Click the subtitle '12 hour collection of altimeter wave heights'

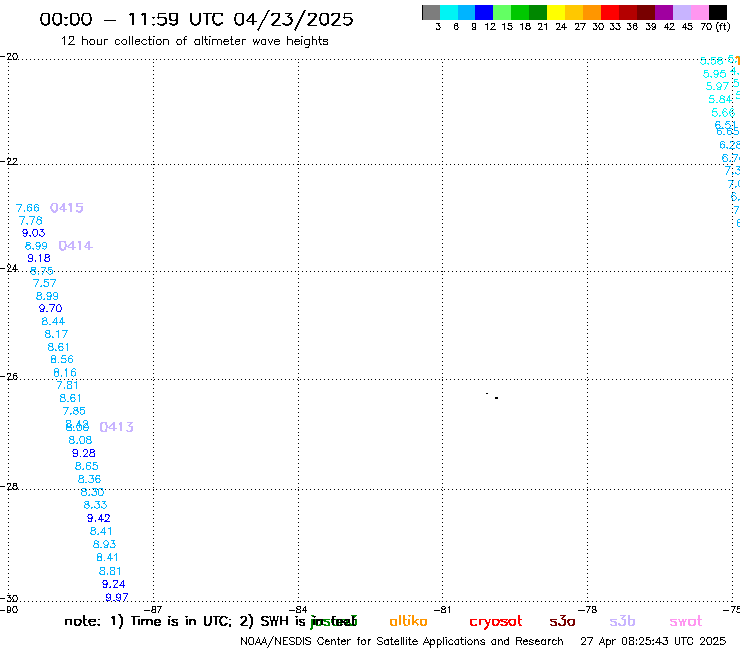point(194,41)
